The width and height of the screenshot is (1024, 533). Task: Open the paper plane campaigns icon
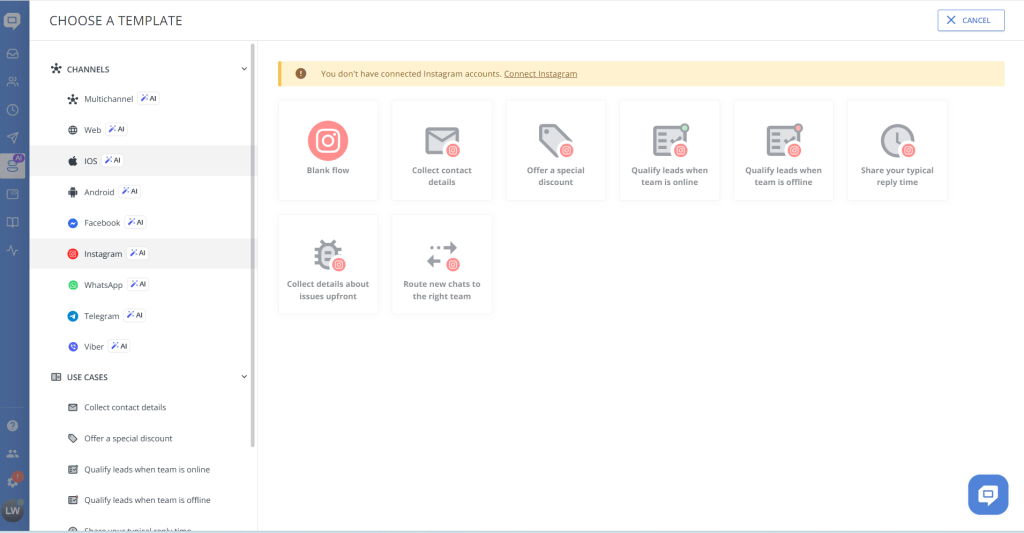coord(12,138)
